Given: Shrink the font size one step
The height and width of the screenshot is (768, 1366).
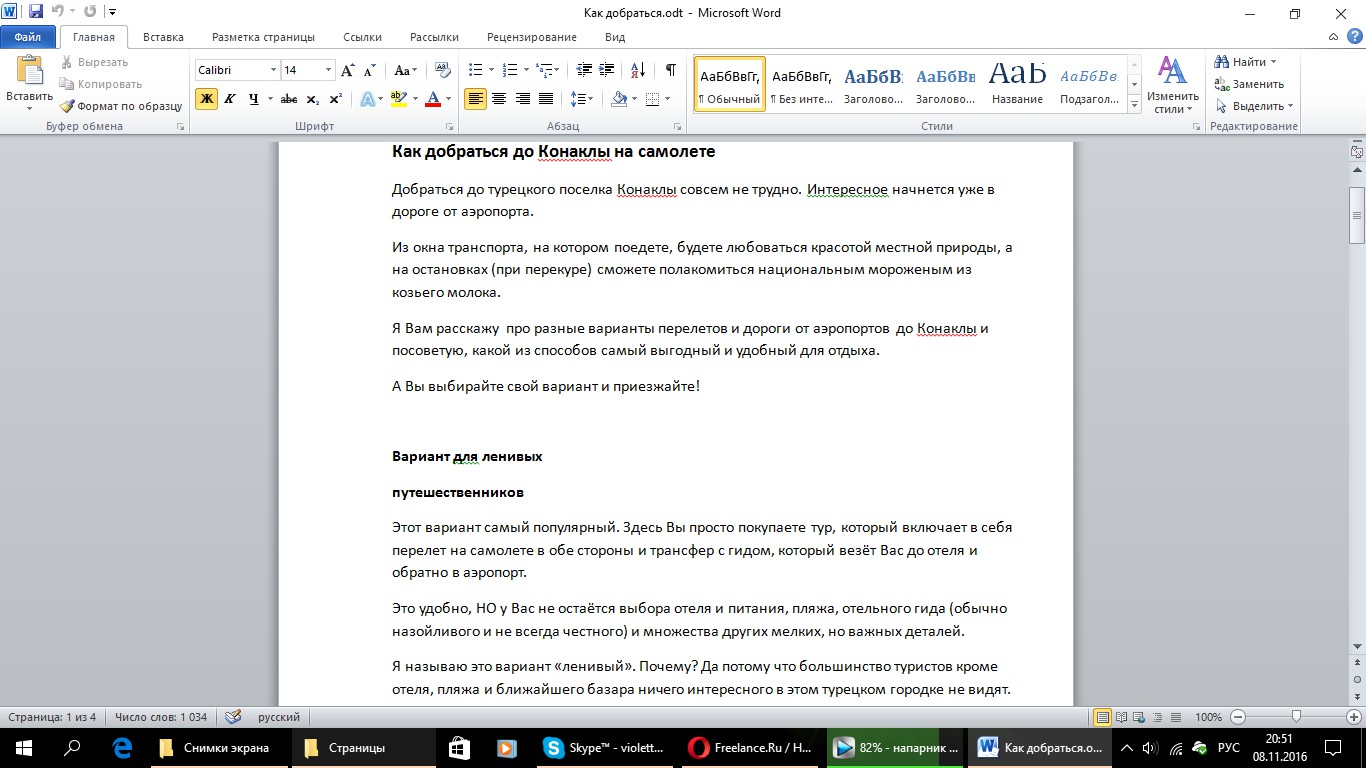Looking at the screenshot, I should (x=369, y=70).
